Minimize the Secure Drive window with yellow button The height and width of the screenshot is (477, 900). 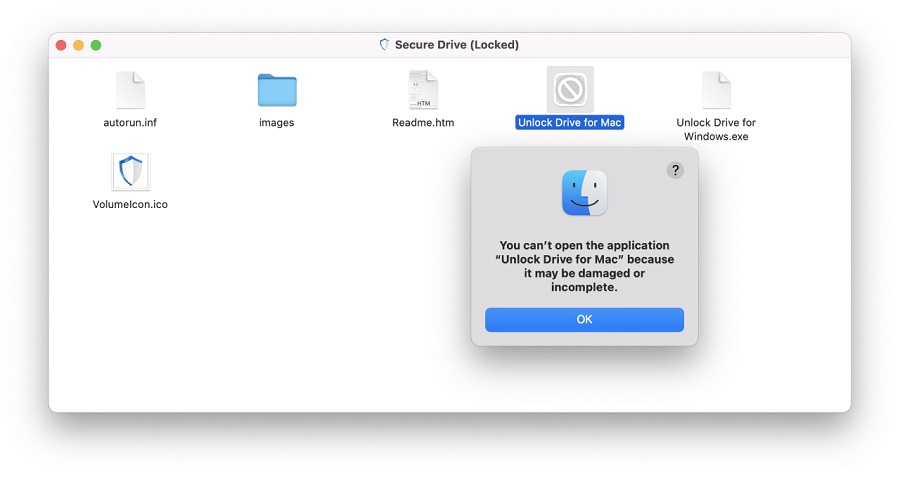pyautogui.click(x=79, y=45)
